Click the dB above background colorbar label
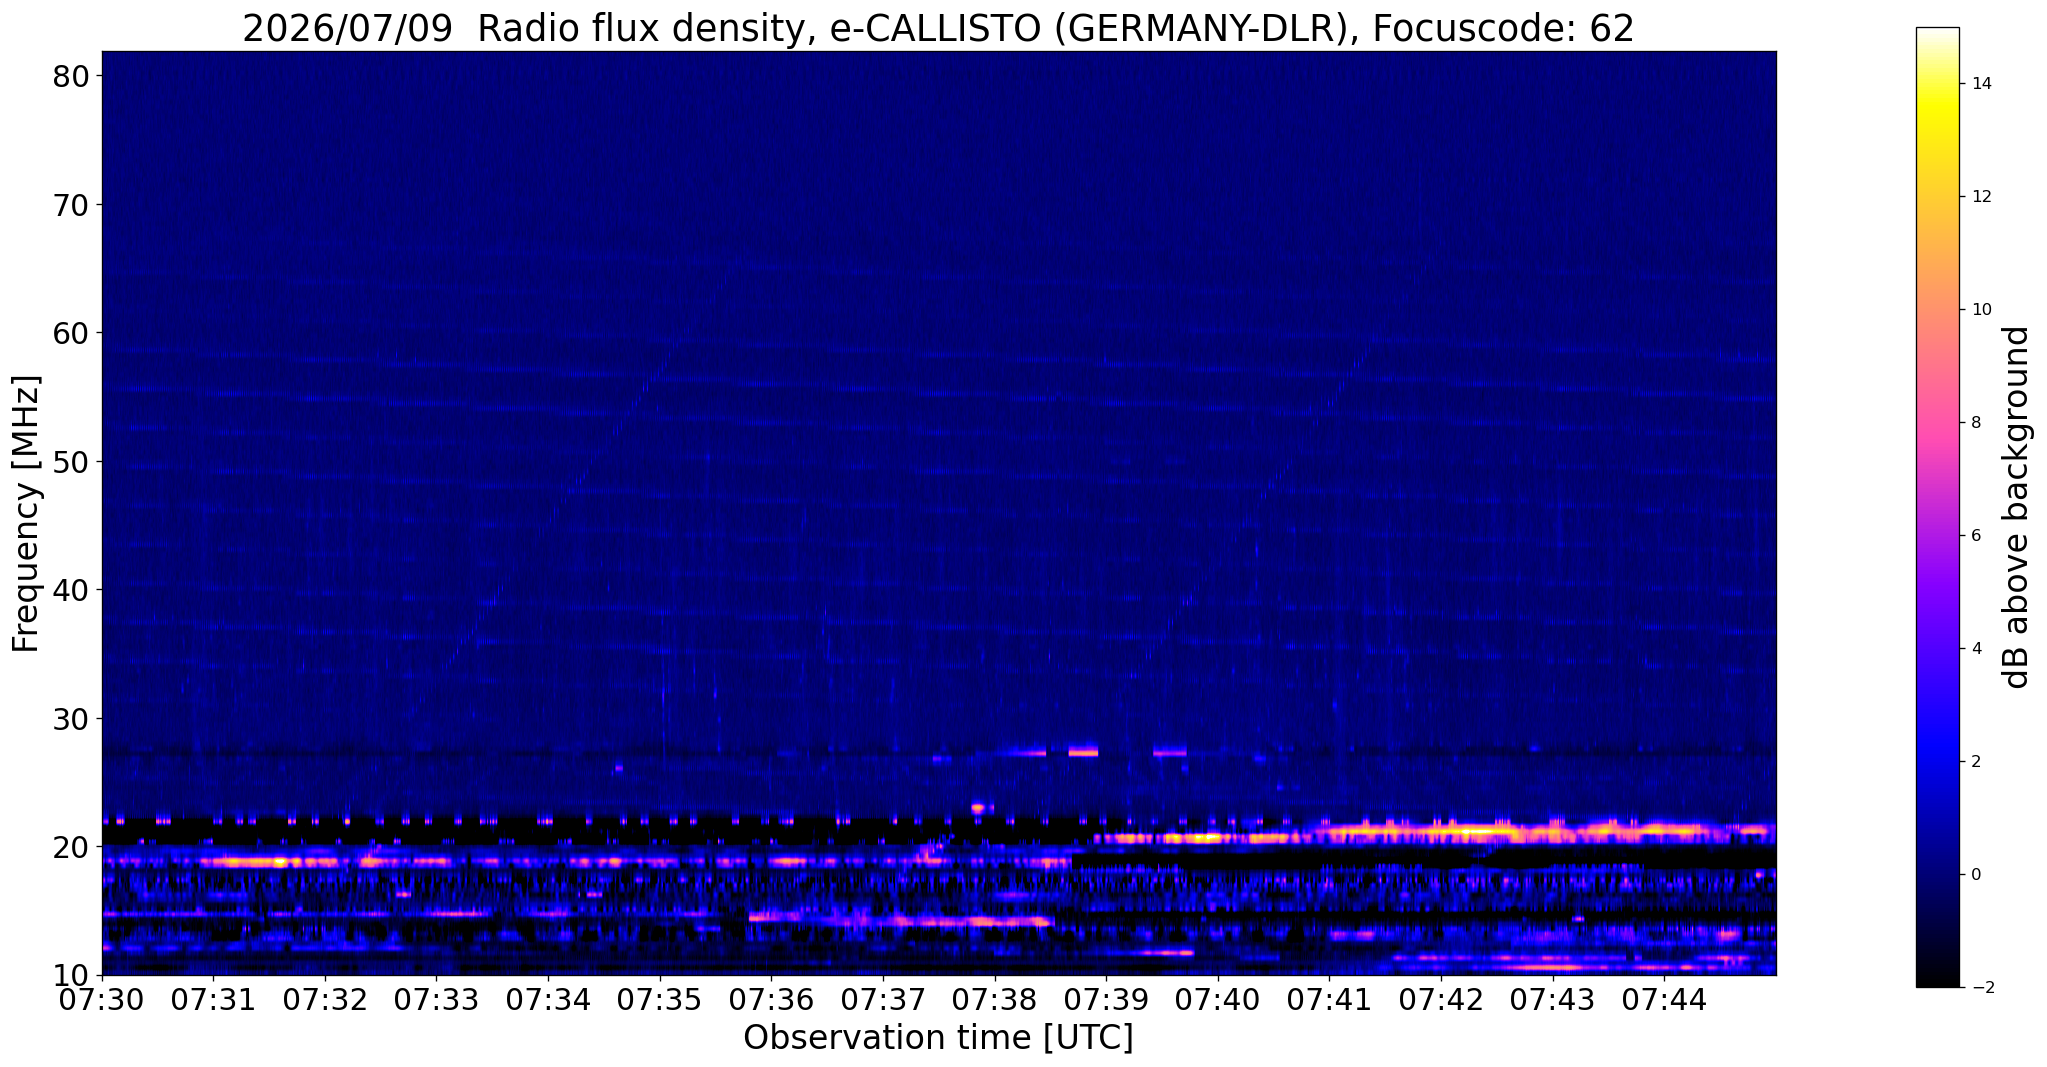Image resolution: width=2047 pixels, height=1067 pixels. tap(2017, 507)
